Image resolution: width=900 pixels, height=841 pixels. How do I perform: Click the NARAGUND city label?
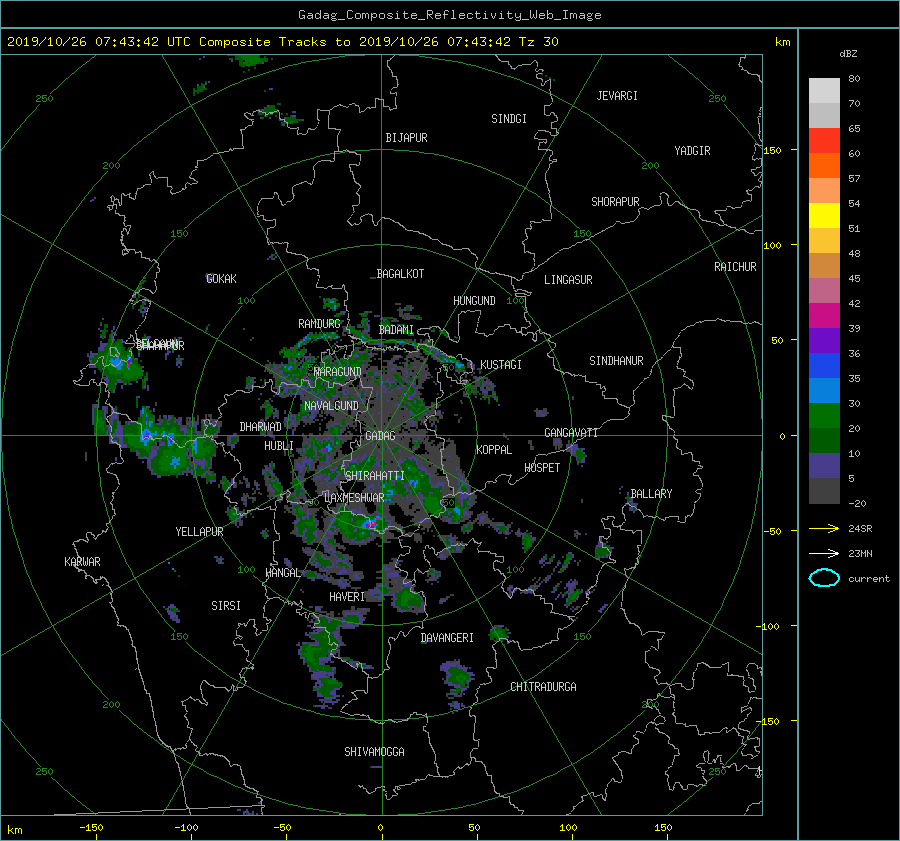pos(338,372)
